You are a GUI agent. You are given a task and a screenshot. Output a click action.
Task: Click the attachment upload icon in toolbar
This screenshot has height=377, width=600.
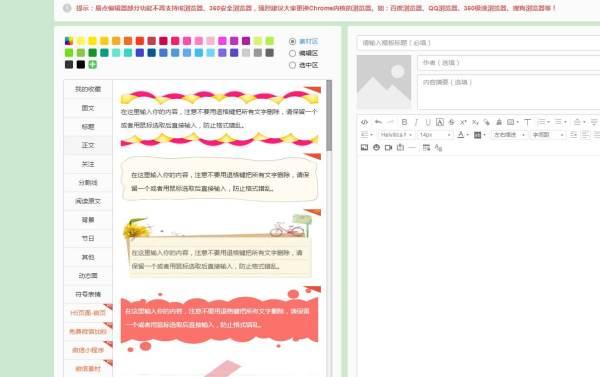pos(400,147)
